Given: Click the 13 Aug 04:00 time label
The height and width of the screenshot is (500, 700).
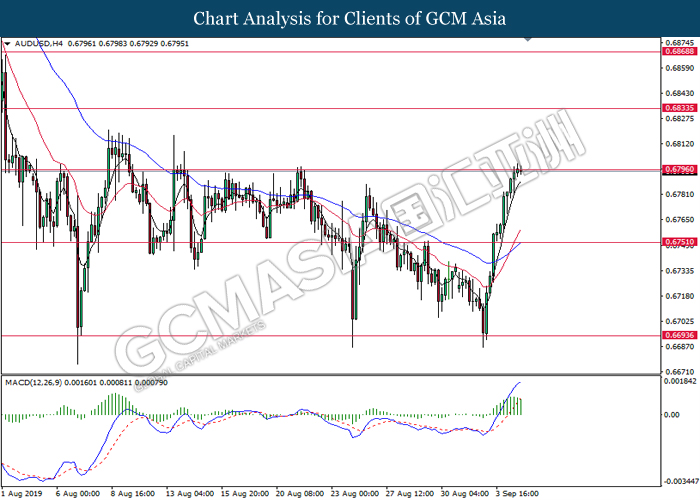Looking at the screenshot, I should pos(190,494).
